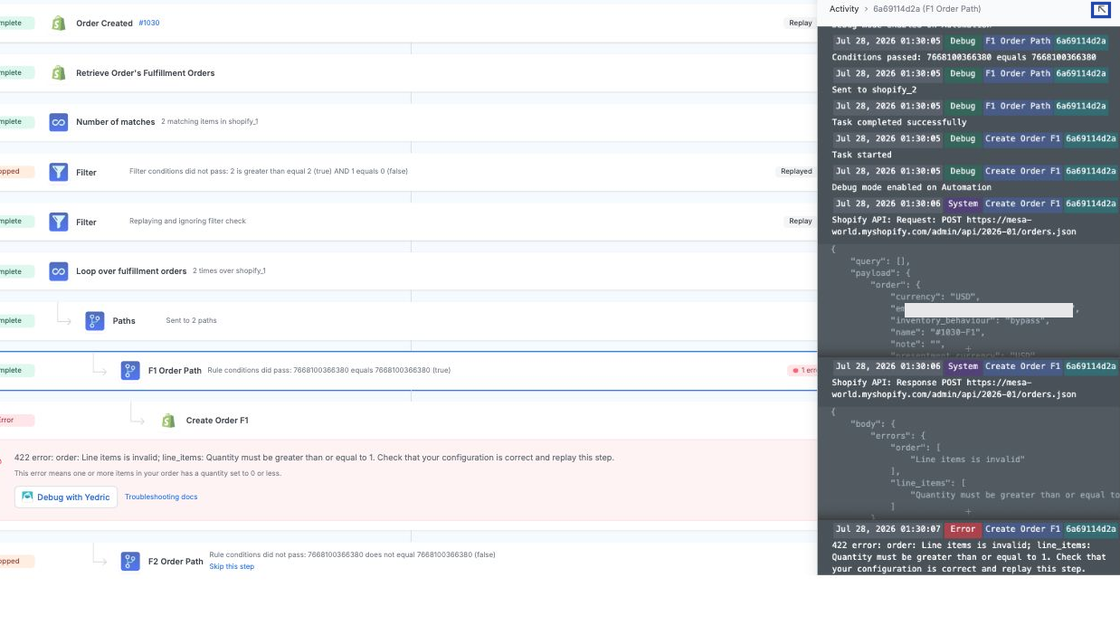Click the branch icon beside F2 Order Path
This screenshot has width=1120, height=625.
(x=130, y=561)
